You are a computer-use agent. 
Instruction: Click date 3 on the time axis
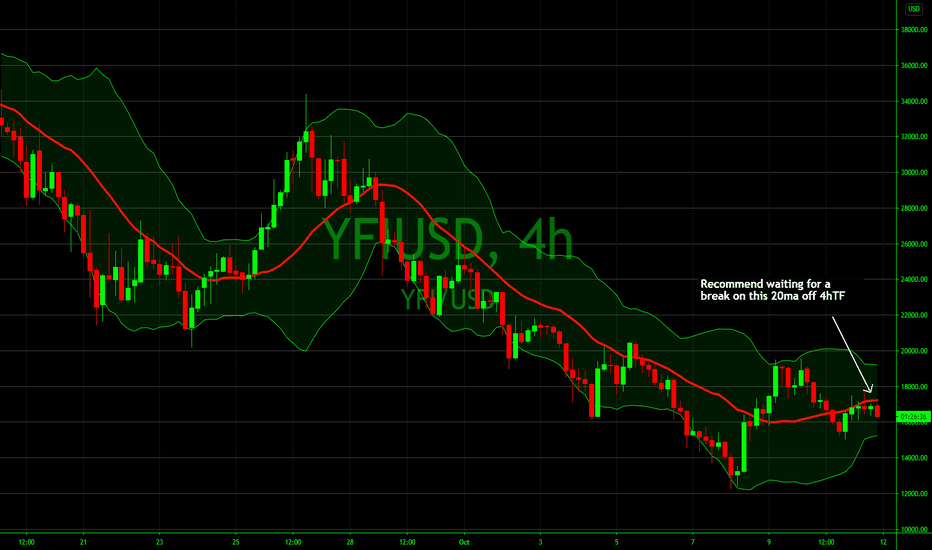pyautogui.click(x=540, y=542)
